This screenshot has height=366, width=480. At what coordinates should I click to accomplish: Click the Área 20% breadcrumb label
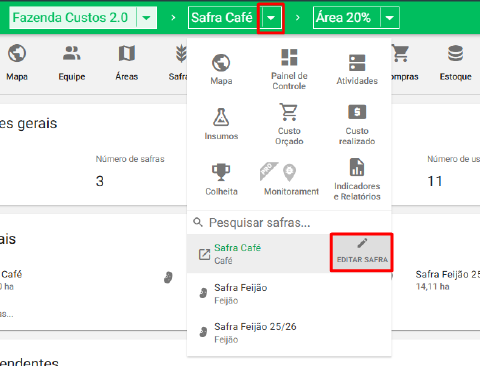[x=343, y=17]
